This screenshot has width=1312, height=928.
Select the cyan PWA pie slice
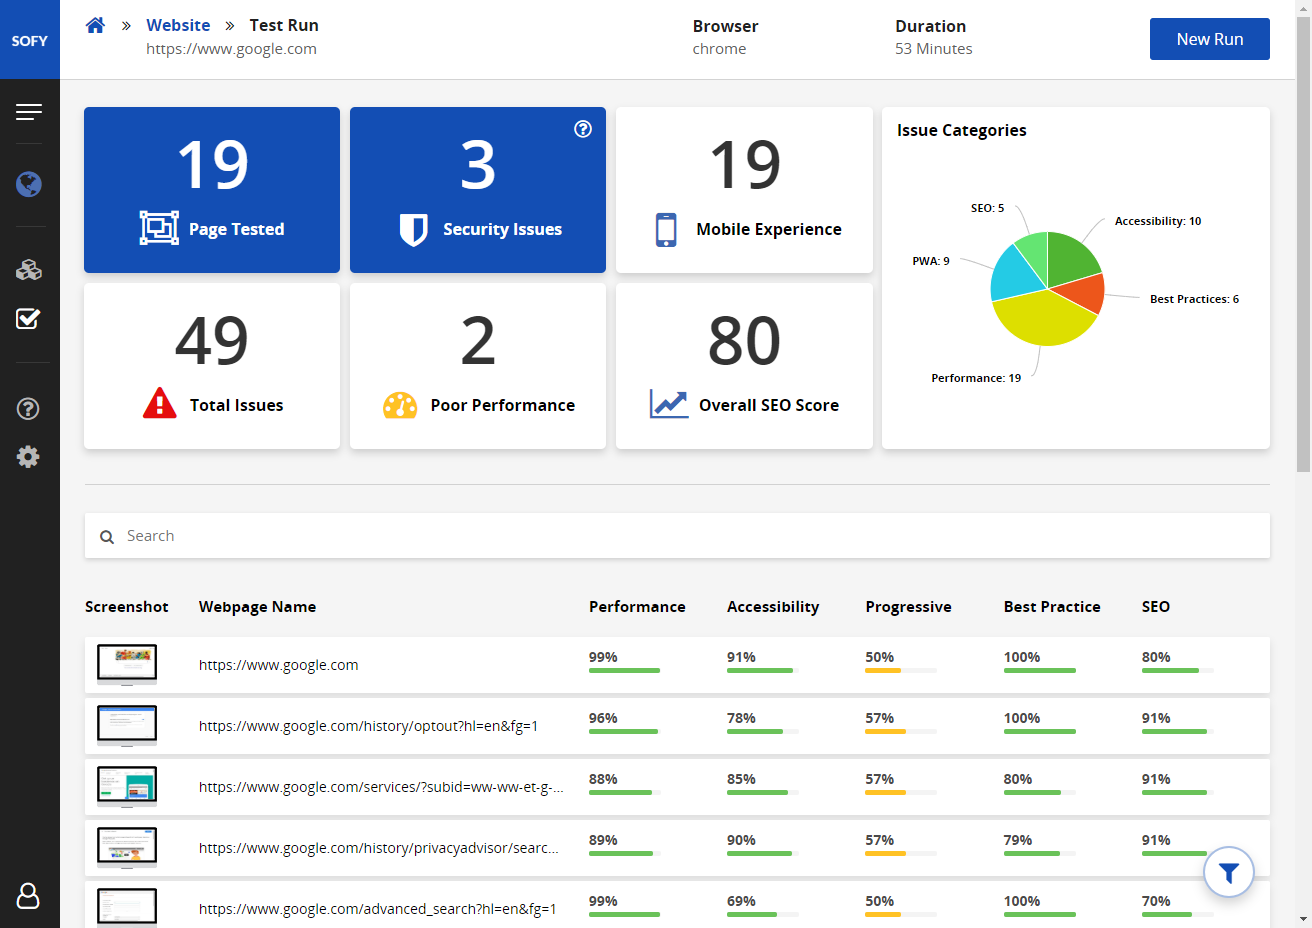coord(1015,275)
